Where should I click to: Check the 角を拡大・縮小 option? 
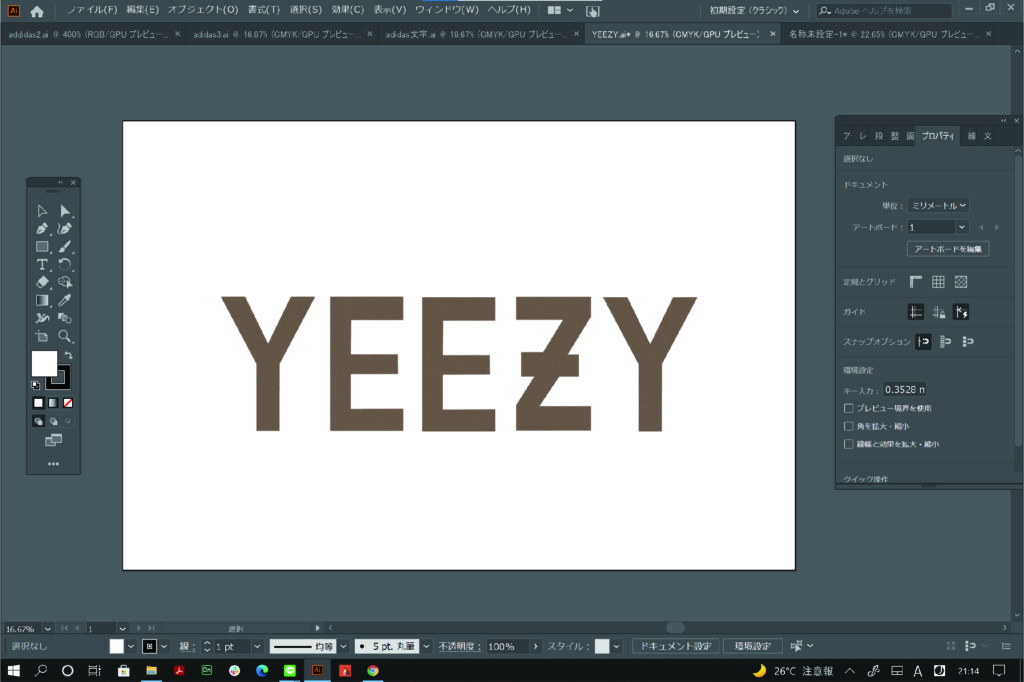coord(849,426)
